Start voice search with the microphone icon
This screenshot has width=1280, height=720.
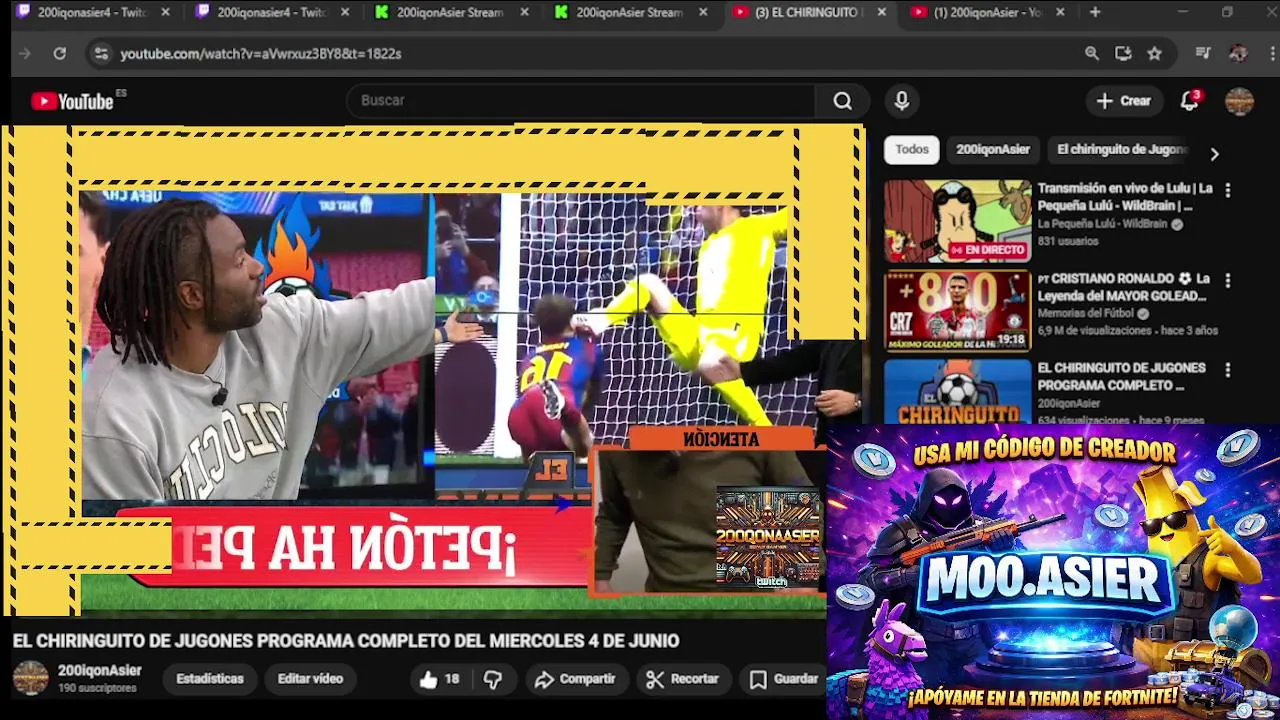click(x=901, y=101)
